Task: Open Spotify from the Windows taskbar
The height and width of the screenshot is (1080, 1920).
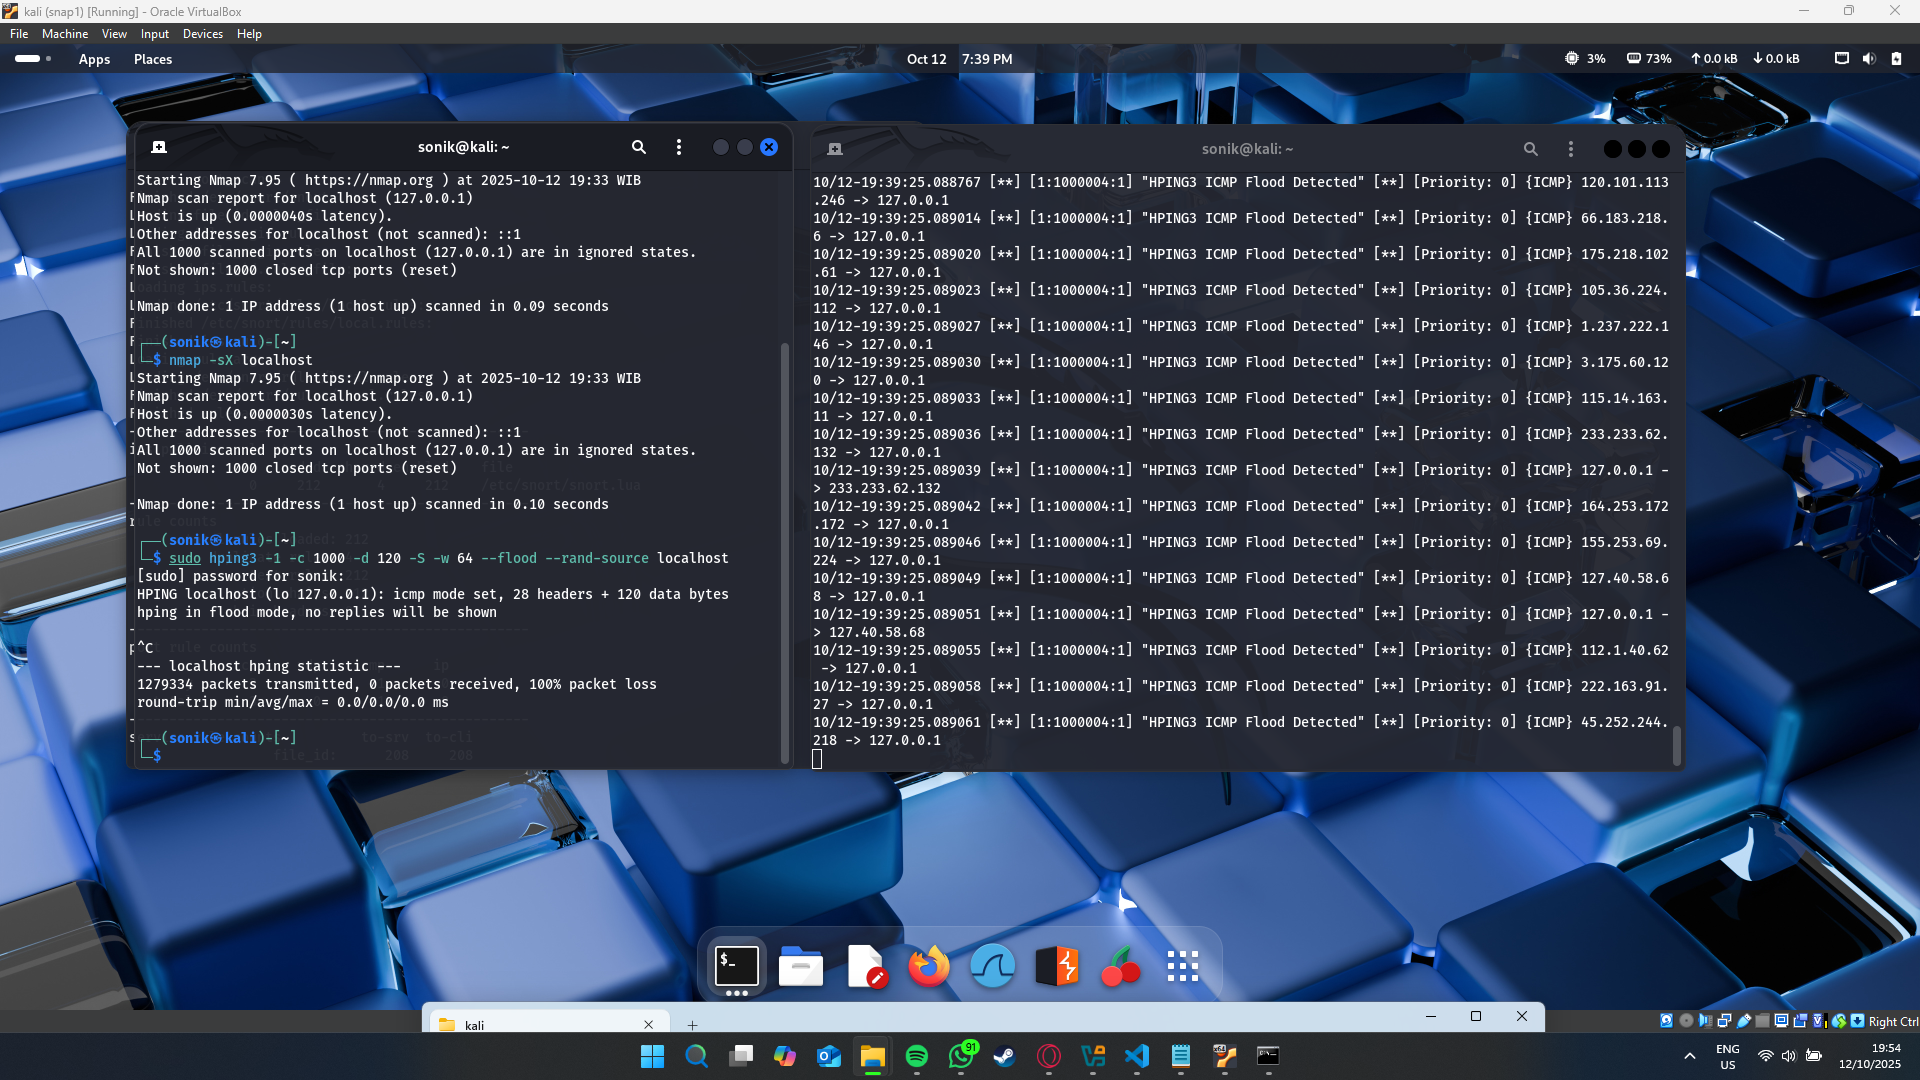Action: tap(916, 1056)
